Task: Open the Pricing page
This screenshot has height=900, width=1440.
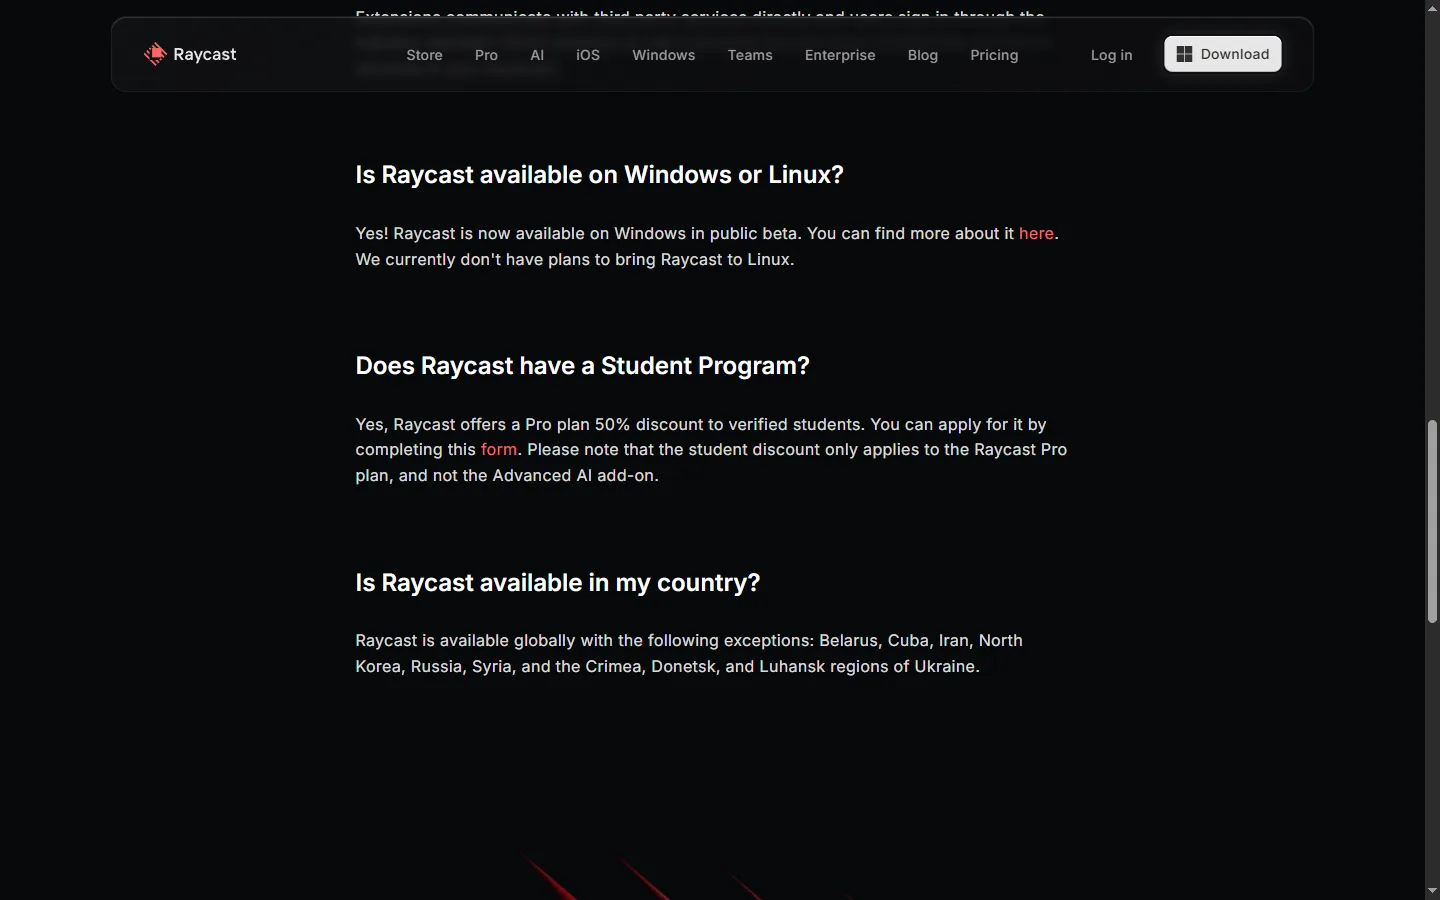Action: [994, 55]
